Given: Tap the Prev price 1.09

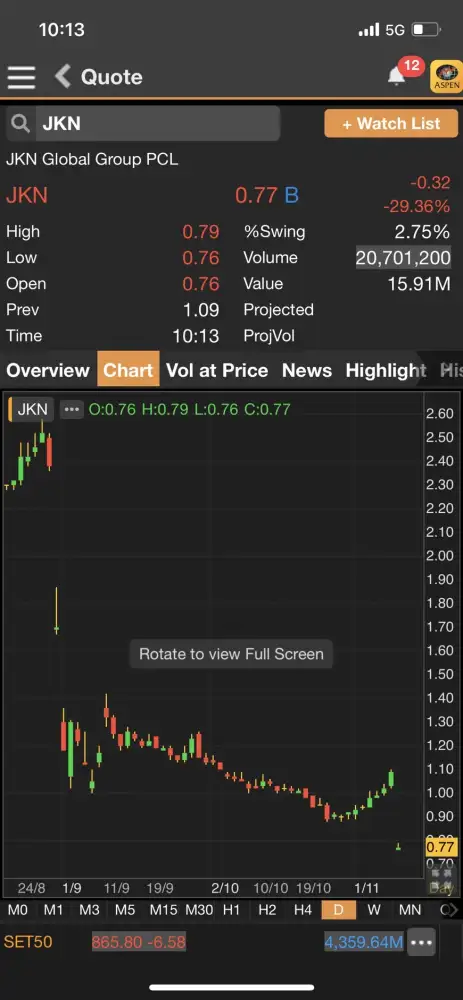Looking at the screenshot, I should pyautogui.click(x=201, y=310).
